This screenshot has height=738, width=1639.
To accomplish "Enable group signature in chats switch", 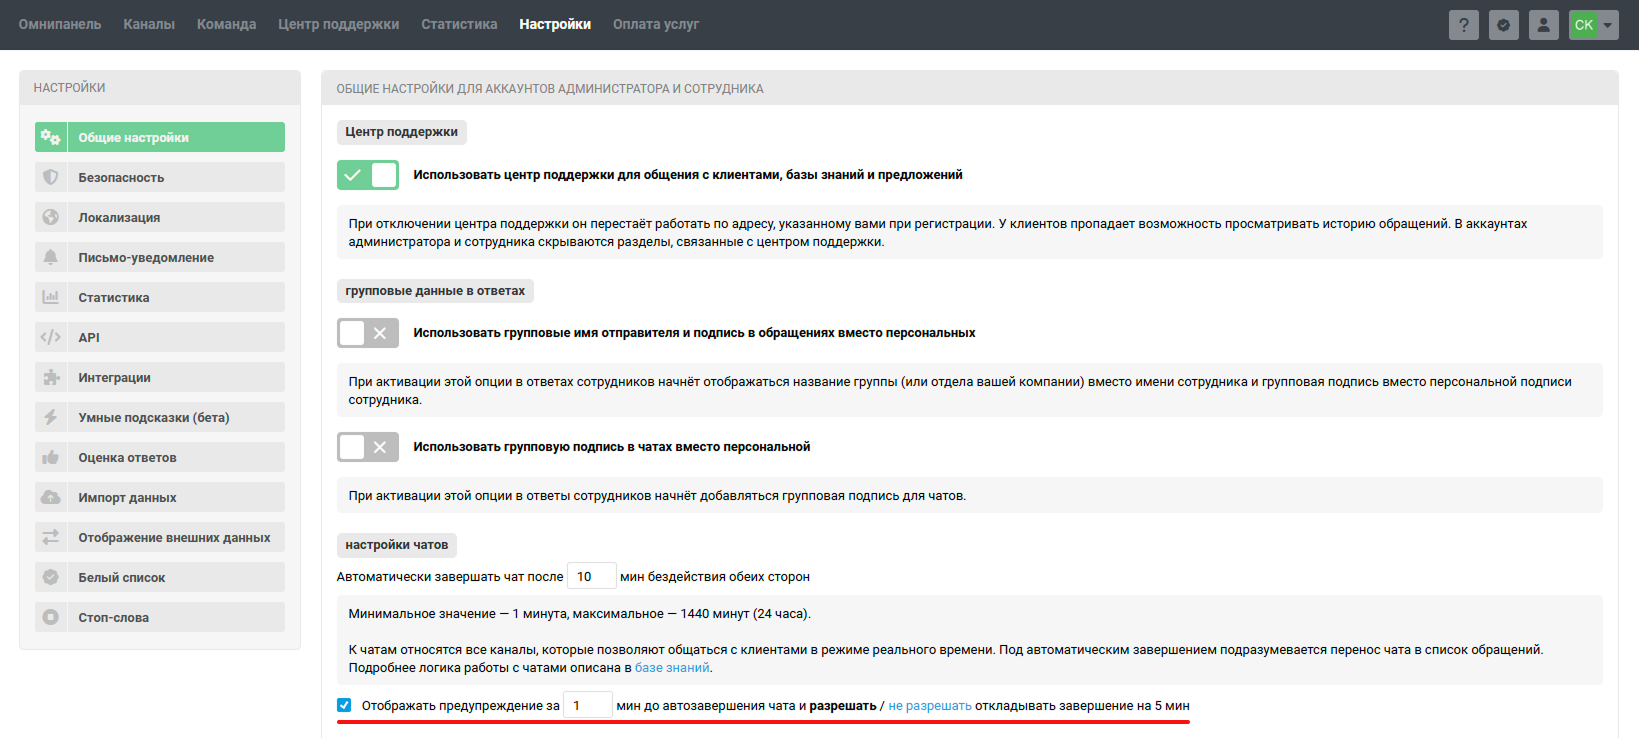I will (x=368, y=447).
